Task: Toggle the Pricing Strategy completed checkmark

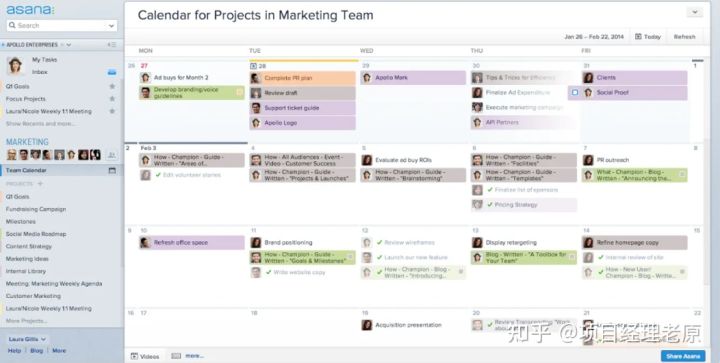Action: pyautogui.click(x=490, y=205)
